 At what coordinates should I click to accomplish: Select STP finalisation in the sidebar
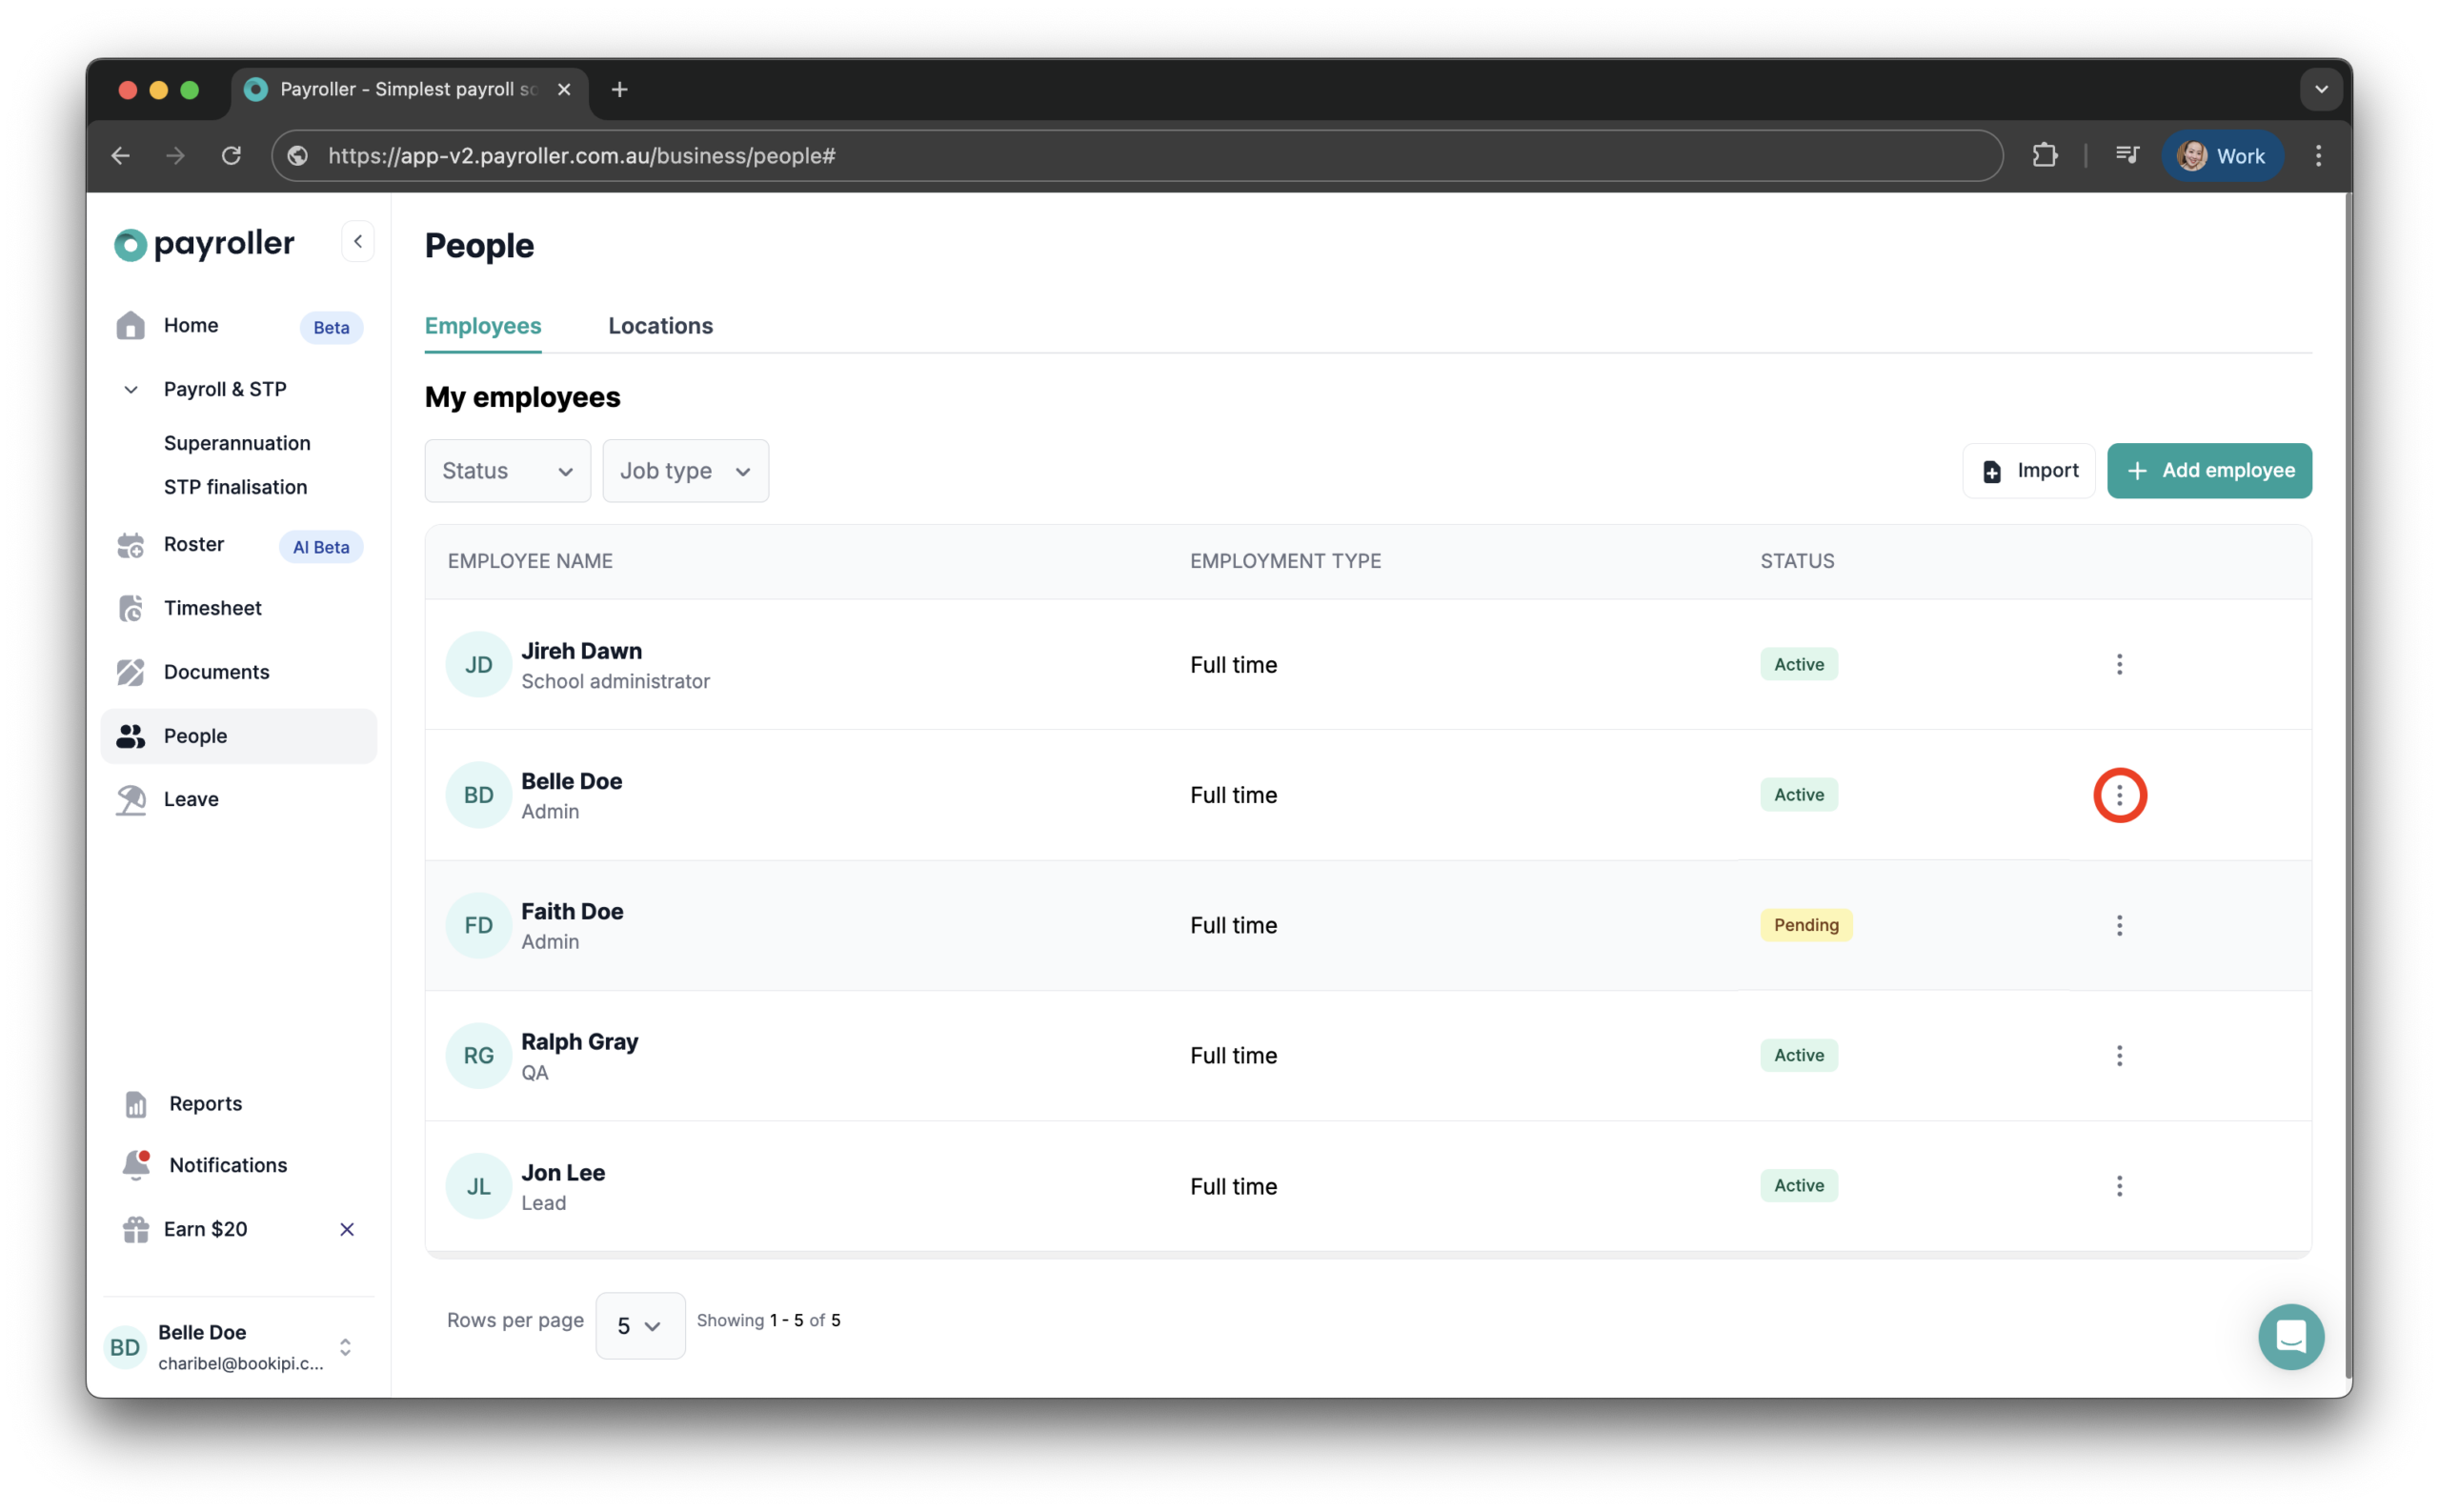(235, 487)
